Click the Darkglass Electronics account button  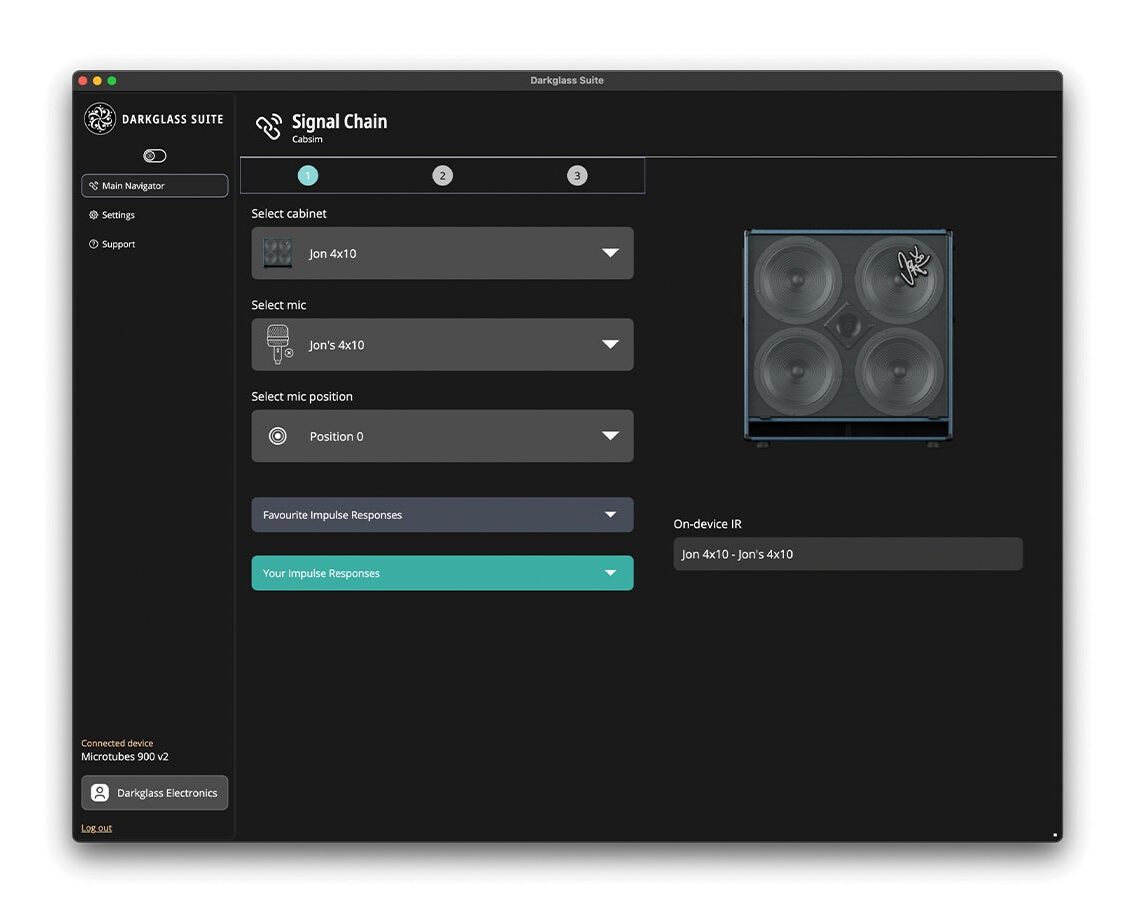click(155, 793)
